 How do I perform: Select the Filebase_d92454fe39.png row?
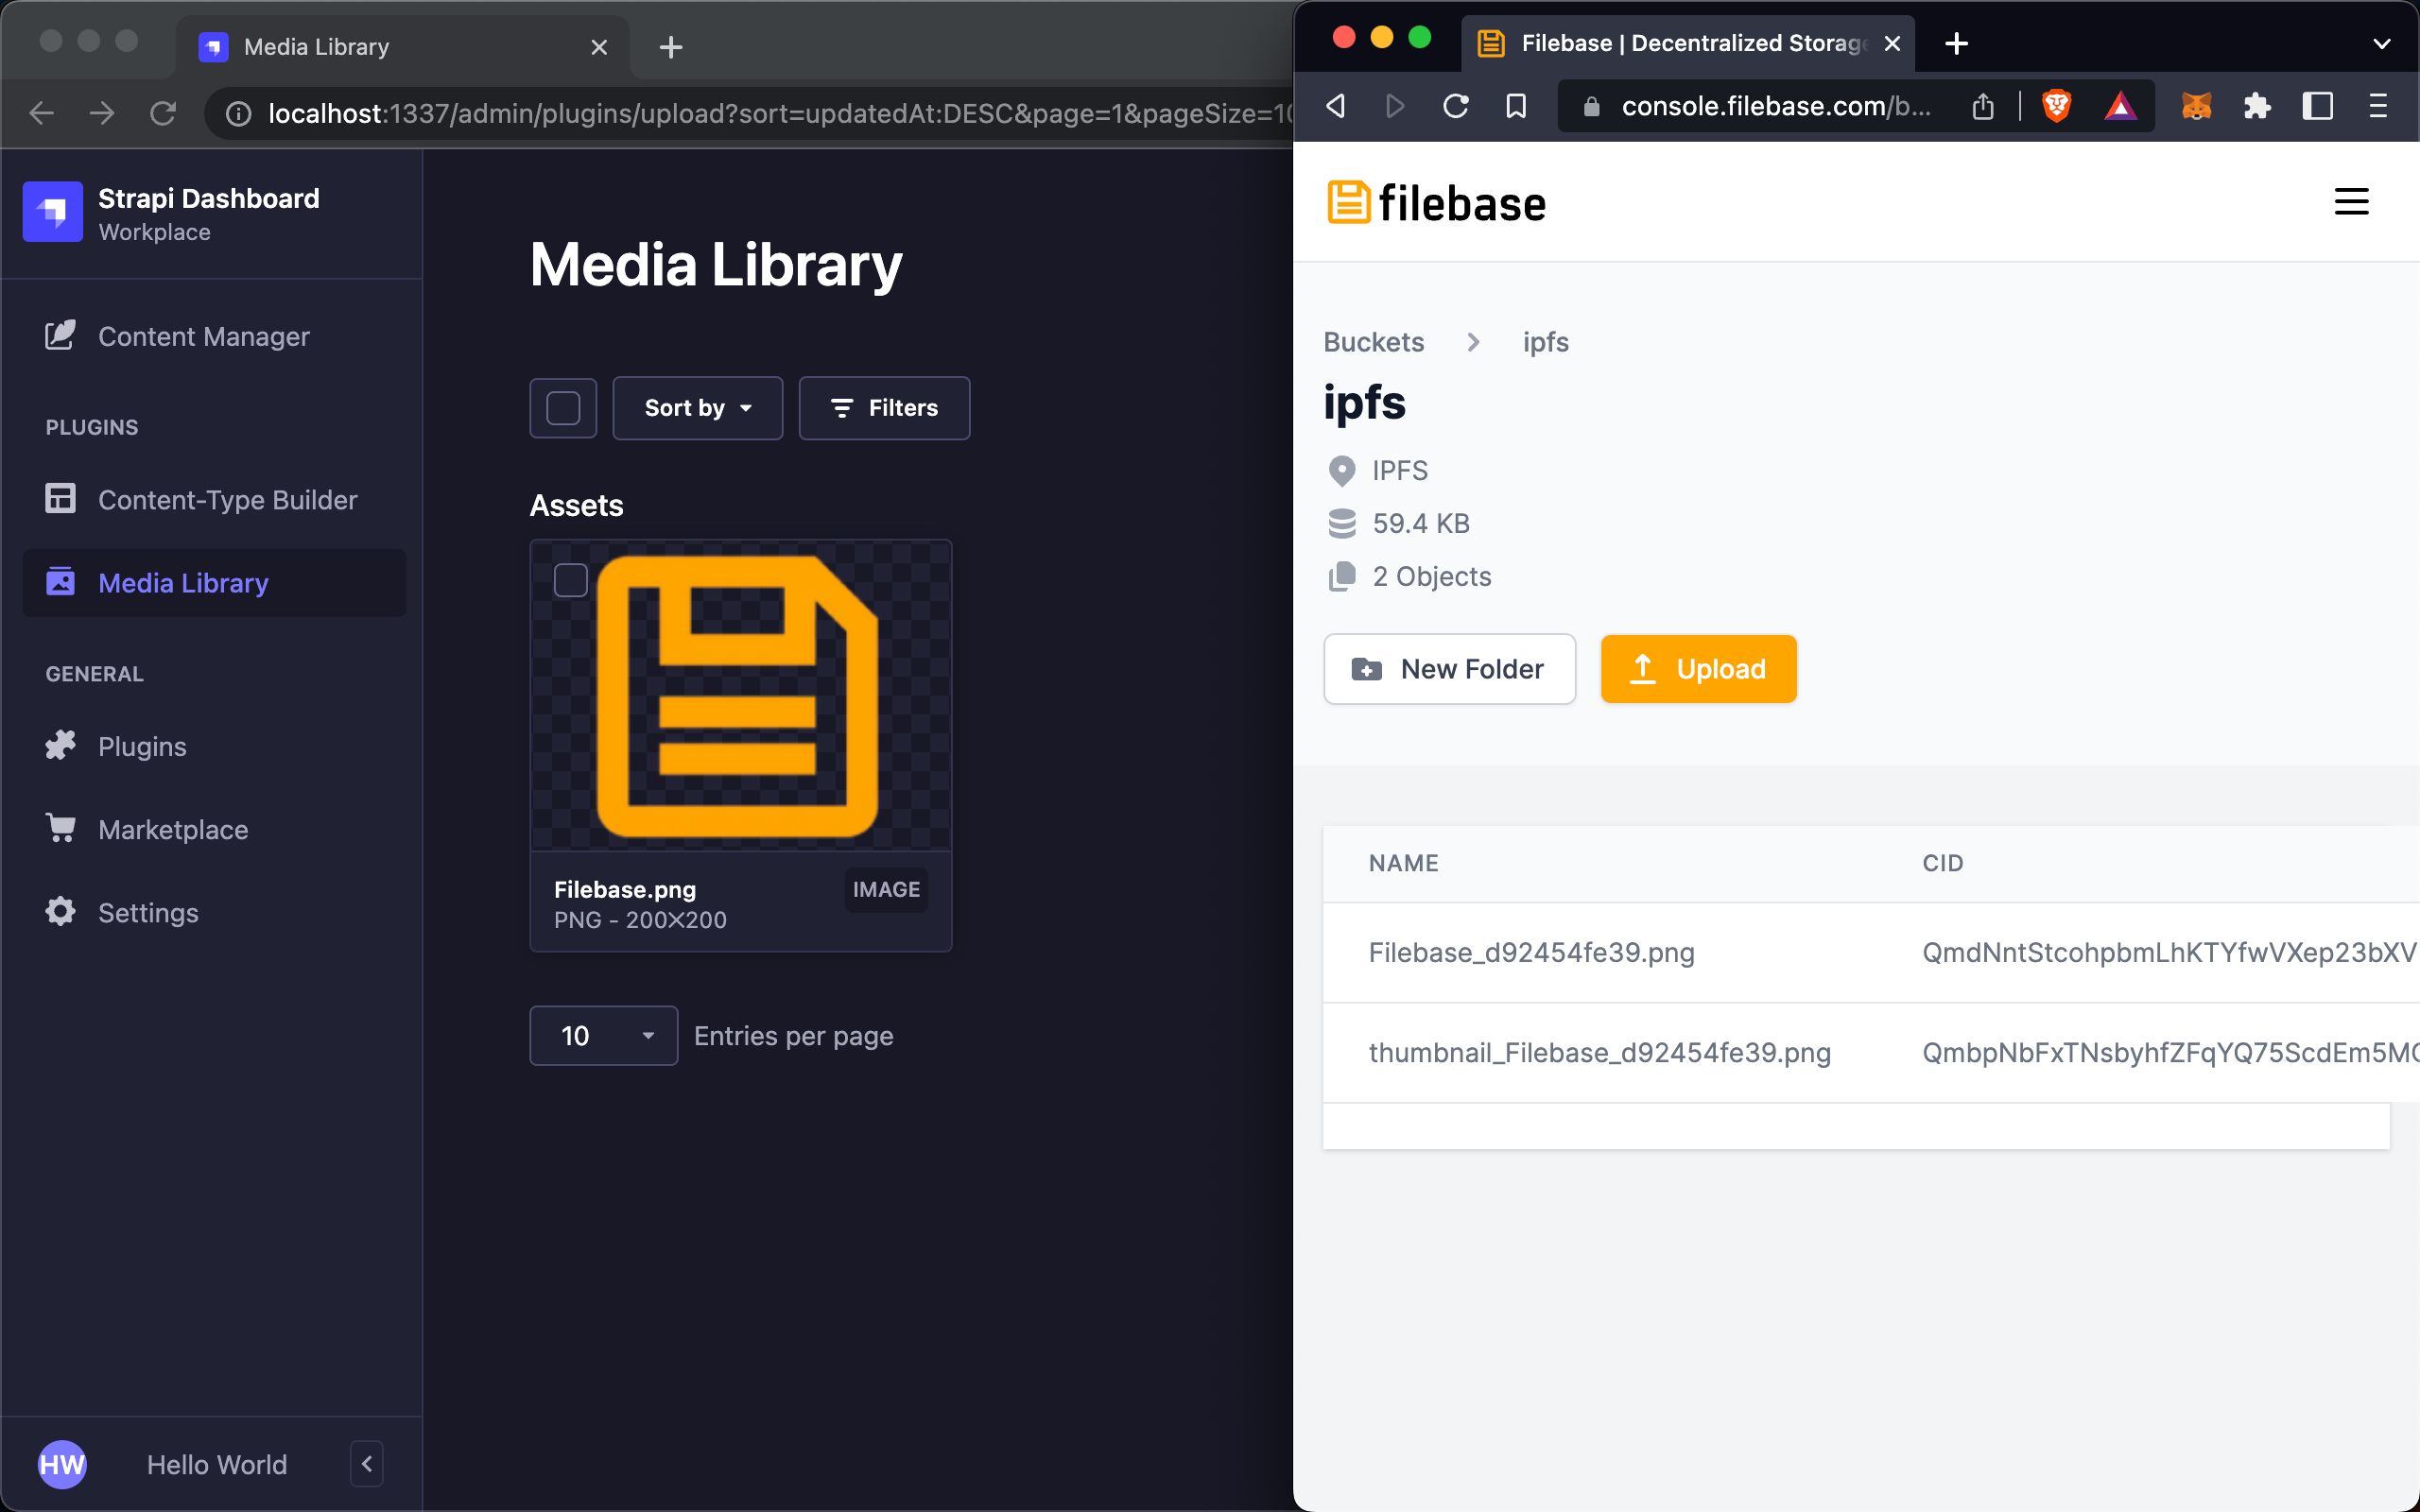click(1870, 952)
